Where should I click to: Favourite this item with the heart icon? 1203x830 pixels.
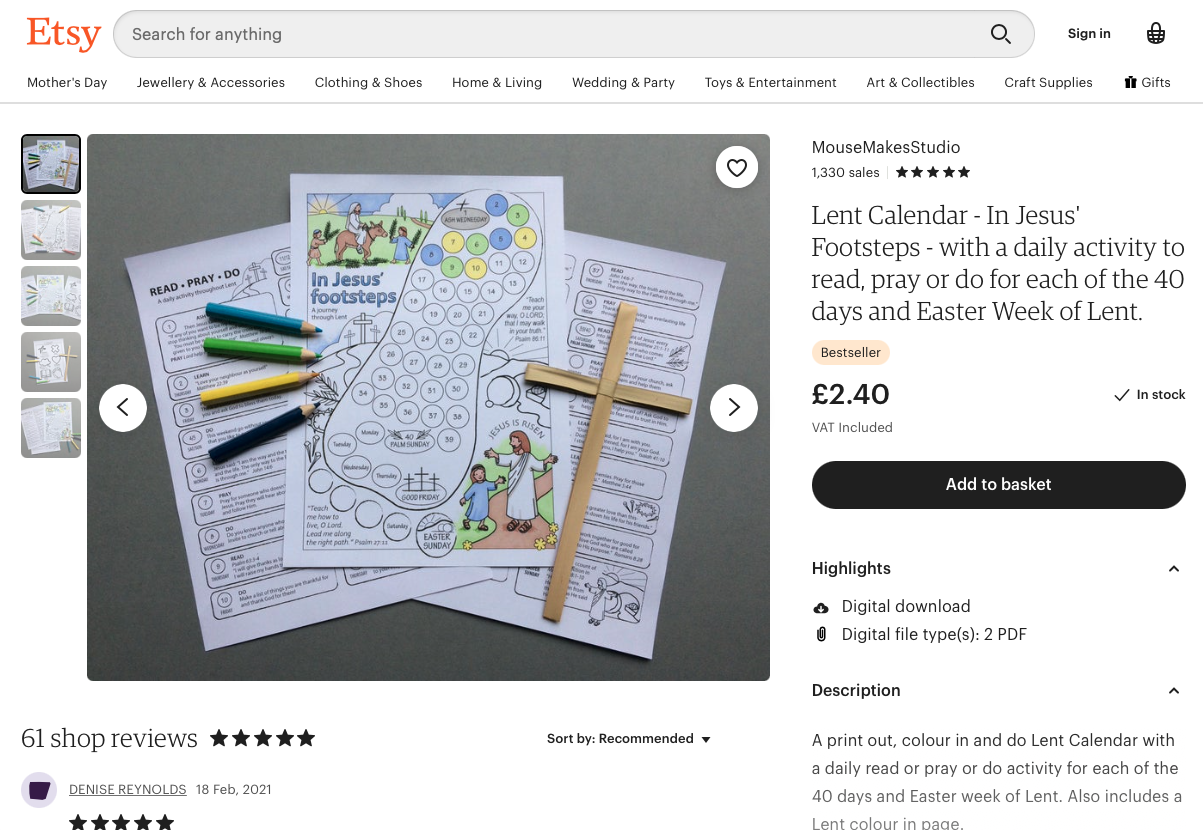(737, 168)
